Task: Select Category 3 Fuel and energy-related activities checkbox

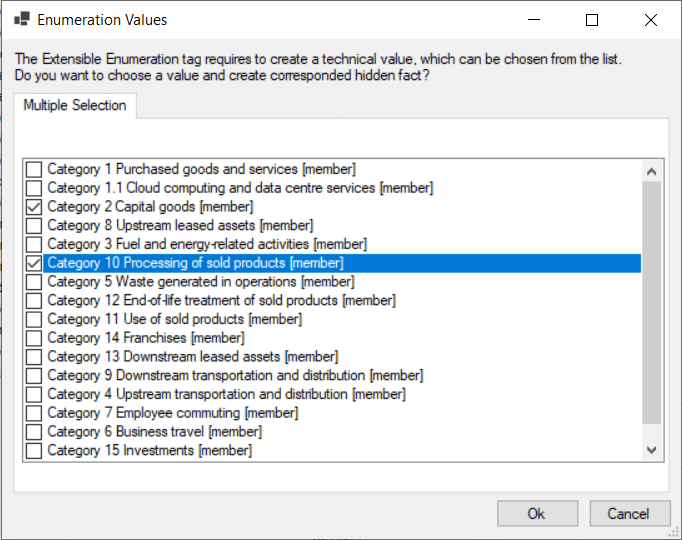Action: pyautogui.click(x=34, y=244)
